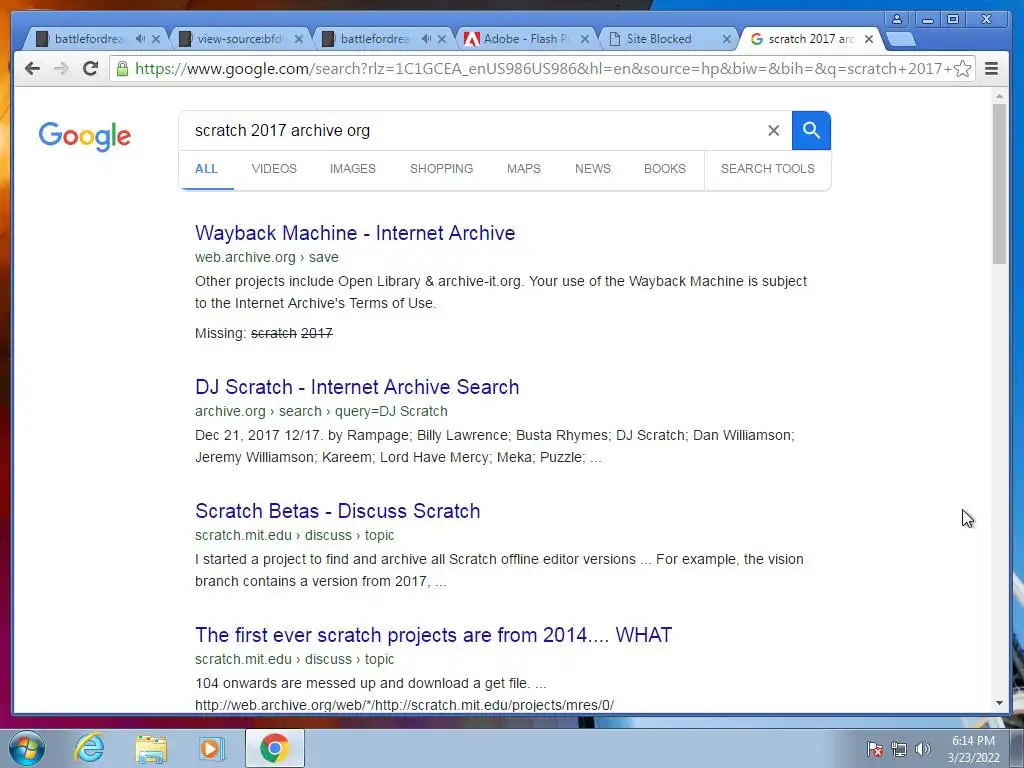
Task: Open Scratch Betas - Discuss Scratch result
Action: 338,511
